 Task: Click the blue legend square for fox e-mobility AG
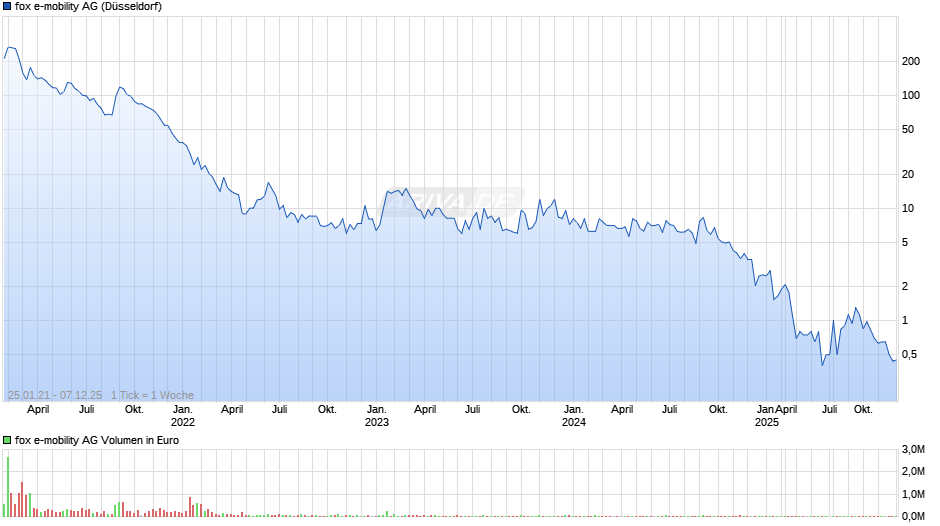(7, 7)
